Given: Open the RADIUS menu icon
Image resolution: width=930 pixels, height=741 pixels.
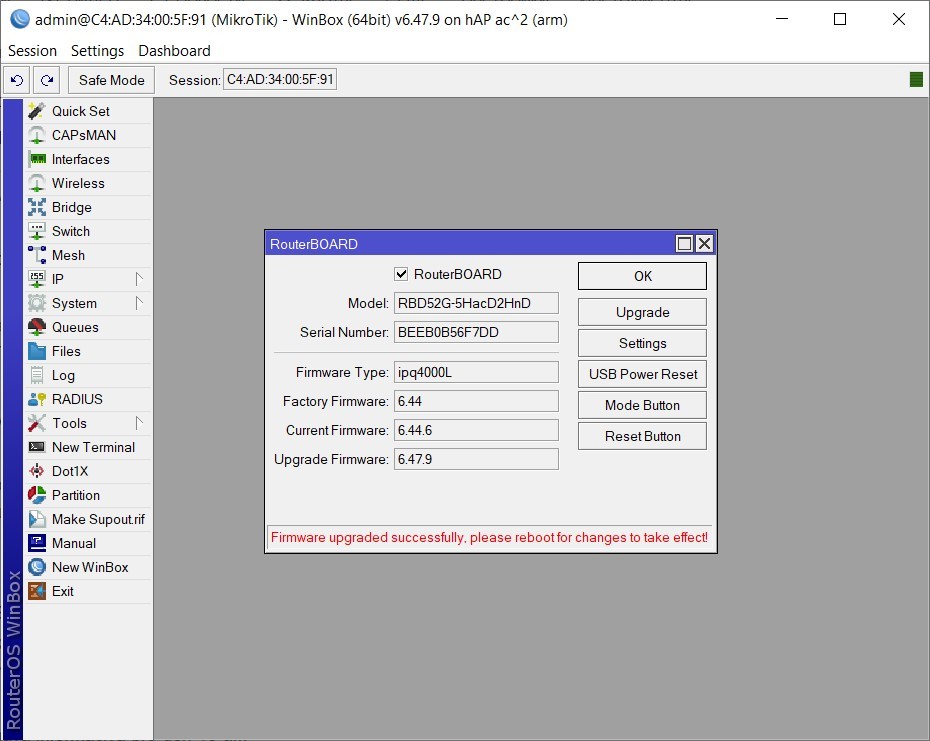Looking at the screenshot, I should point(37,399).
